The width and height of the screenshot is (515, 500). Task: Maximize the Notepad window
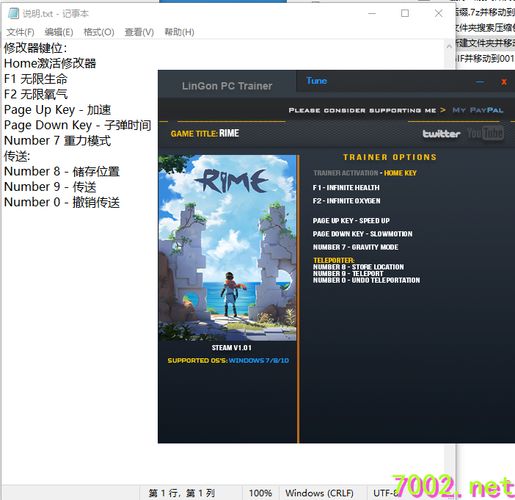pos(405,13)
